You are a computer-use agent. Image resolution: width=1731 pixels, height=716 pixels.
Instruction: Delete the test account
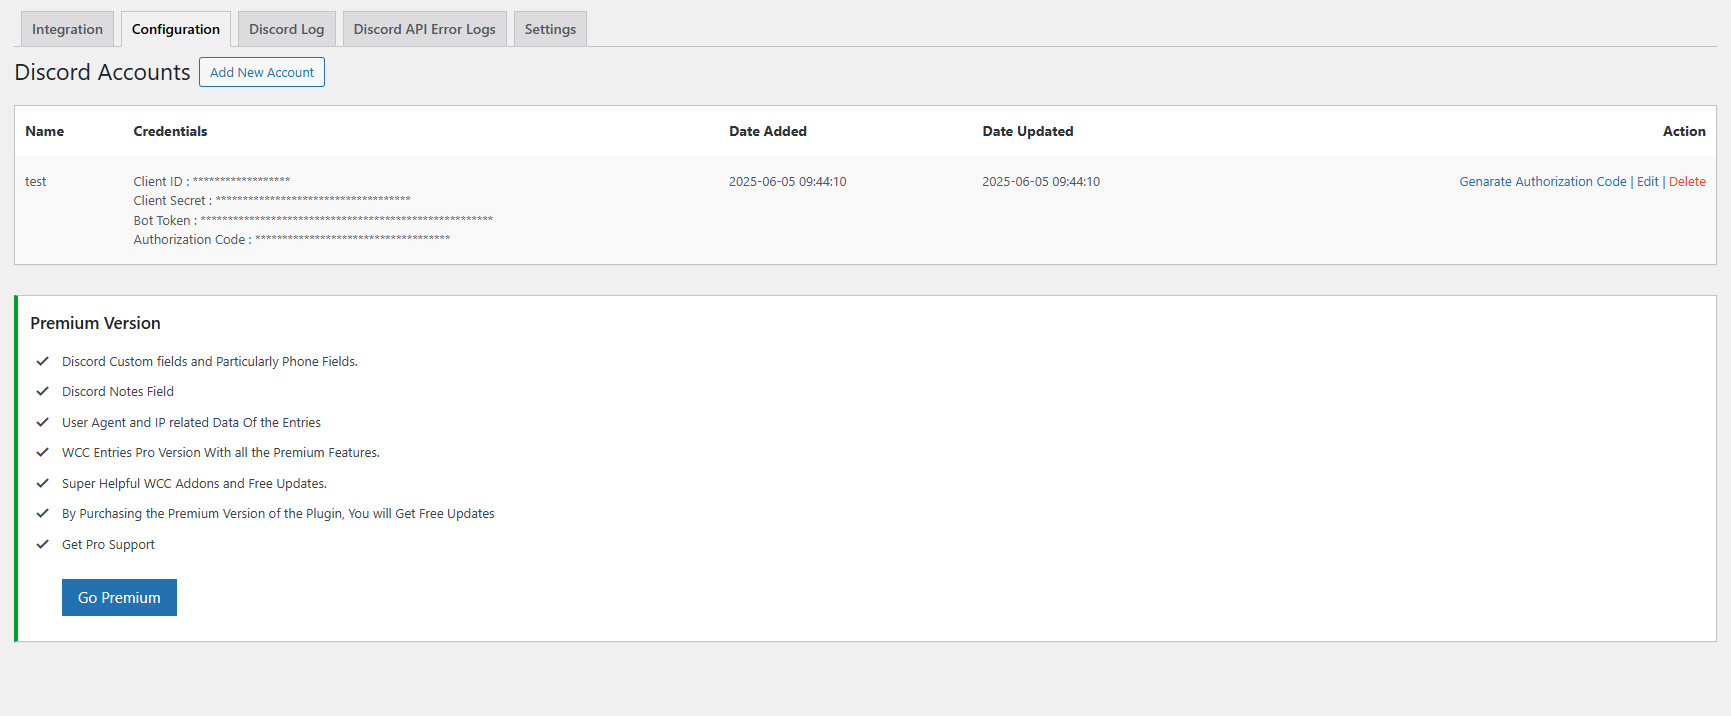coord(1687,182)
